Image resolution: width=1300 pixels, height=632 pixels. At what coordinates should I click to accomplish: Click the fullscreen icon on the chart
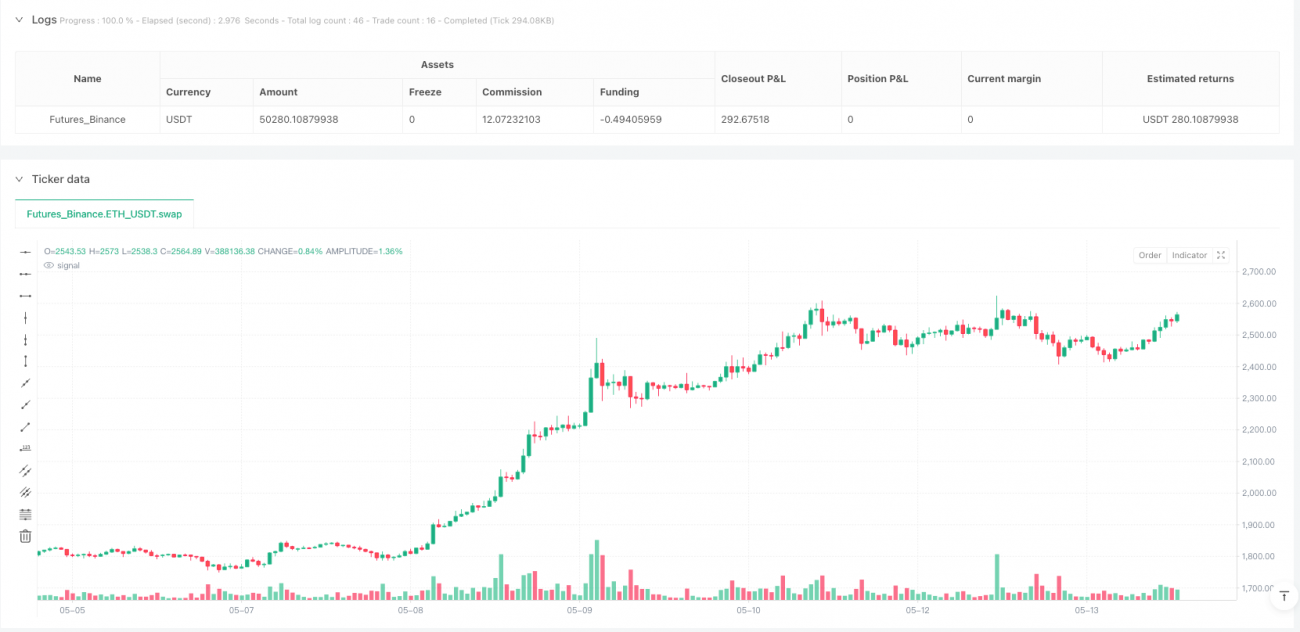point(1221,255)
